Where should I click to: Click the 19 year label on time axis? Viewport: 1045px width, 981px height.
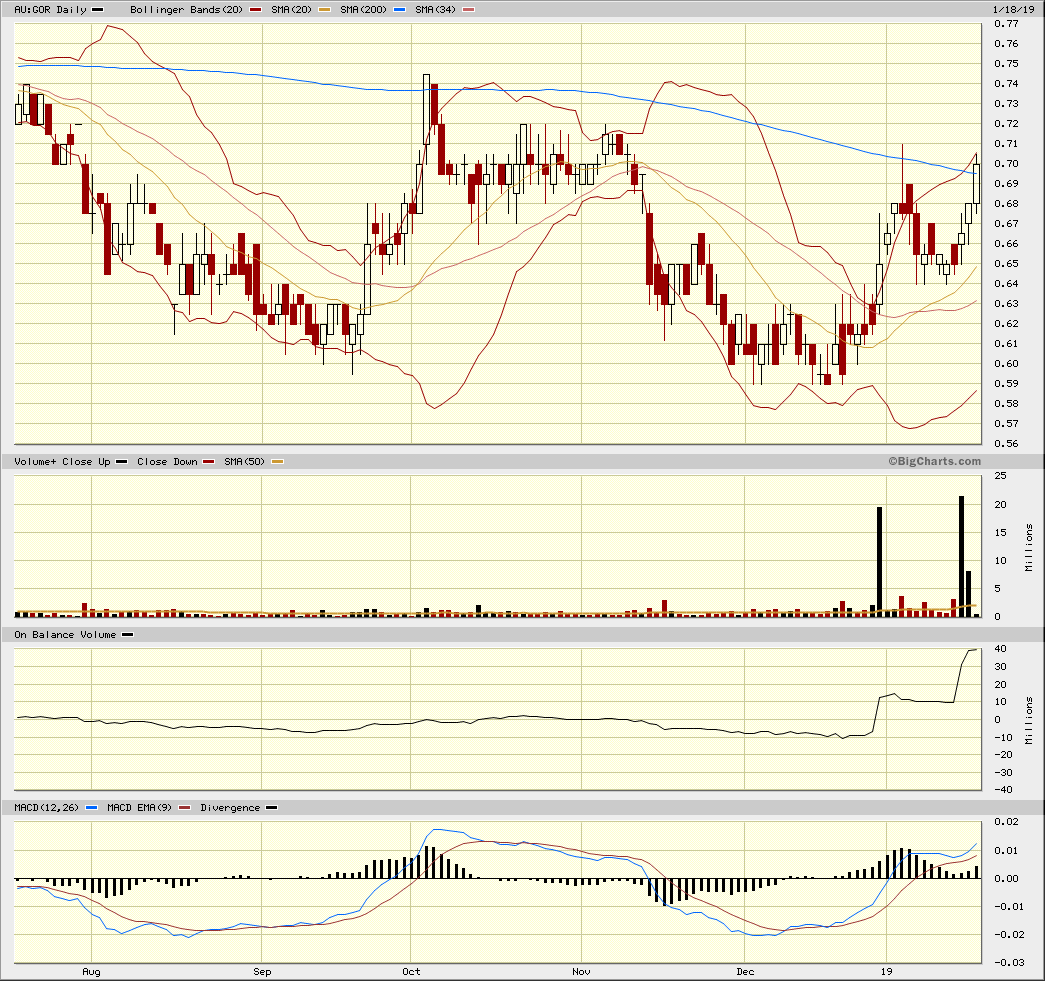click(886, 972)
